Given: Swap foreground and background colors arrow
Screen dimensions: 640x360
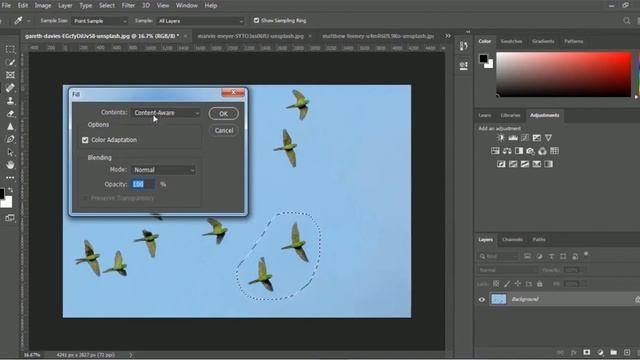Looking at the screenshot, I should coord(11,190).
